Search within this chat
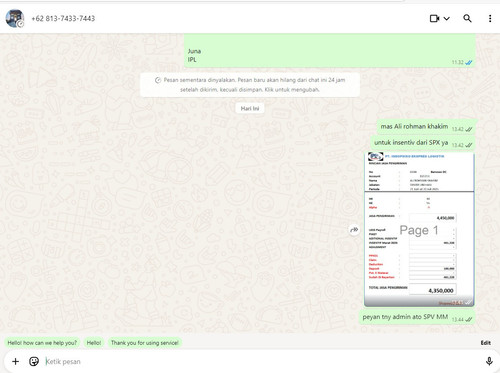 pos(467,18)
